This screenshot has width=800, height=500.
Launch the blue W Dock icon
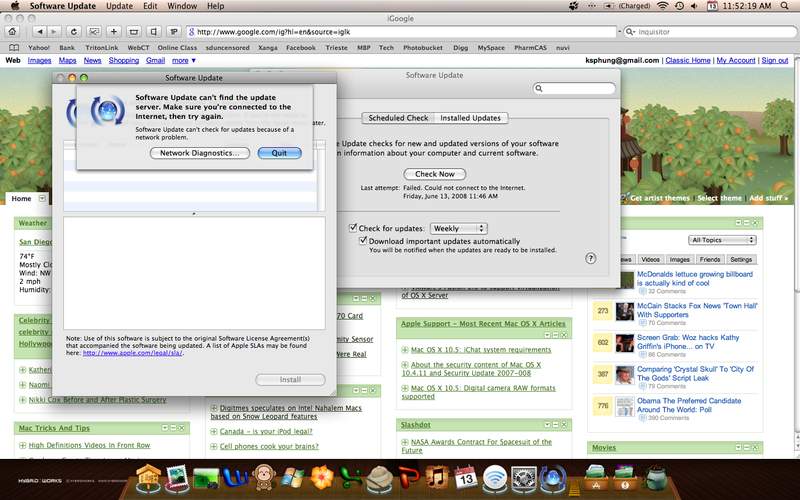click(235, 478)
